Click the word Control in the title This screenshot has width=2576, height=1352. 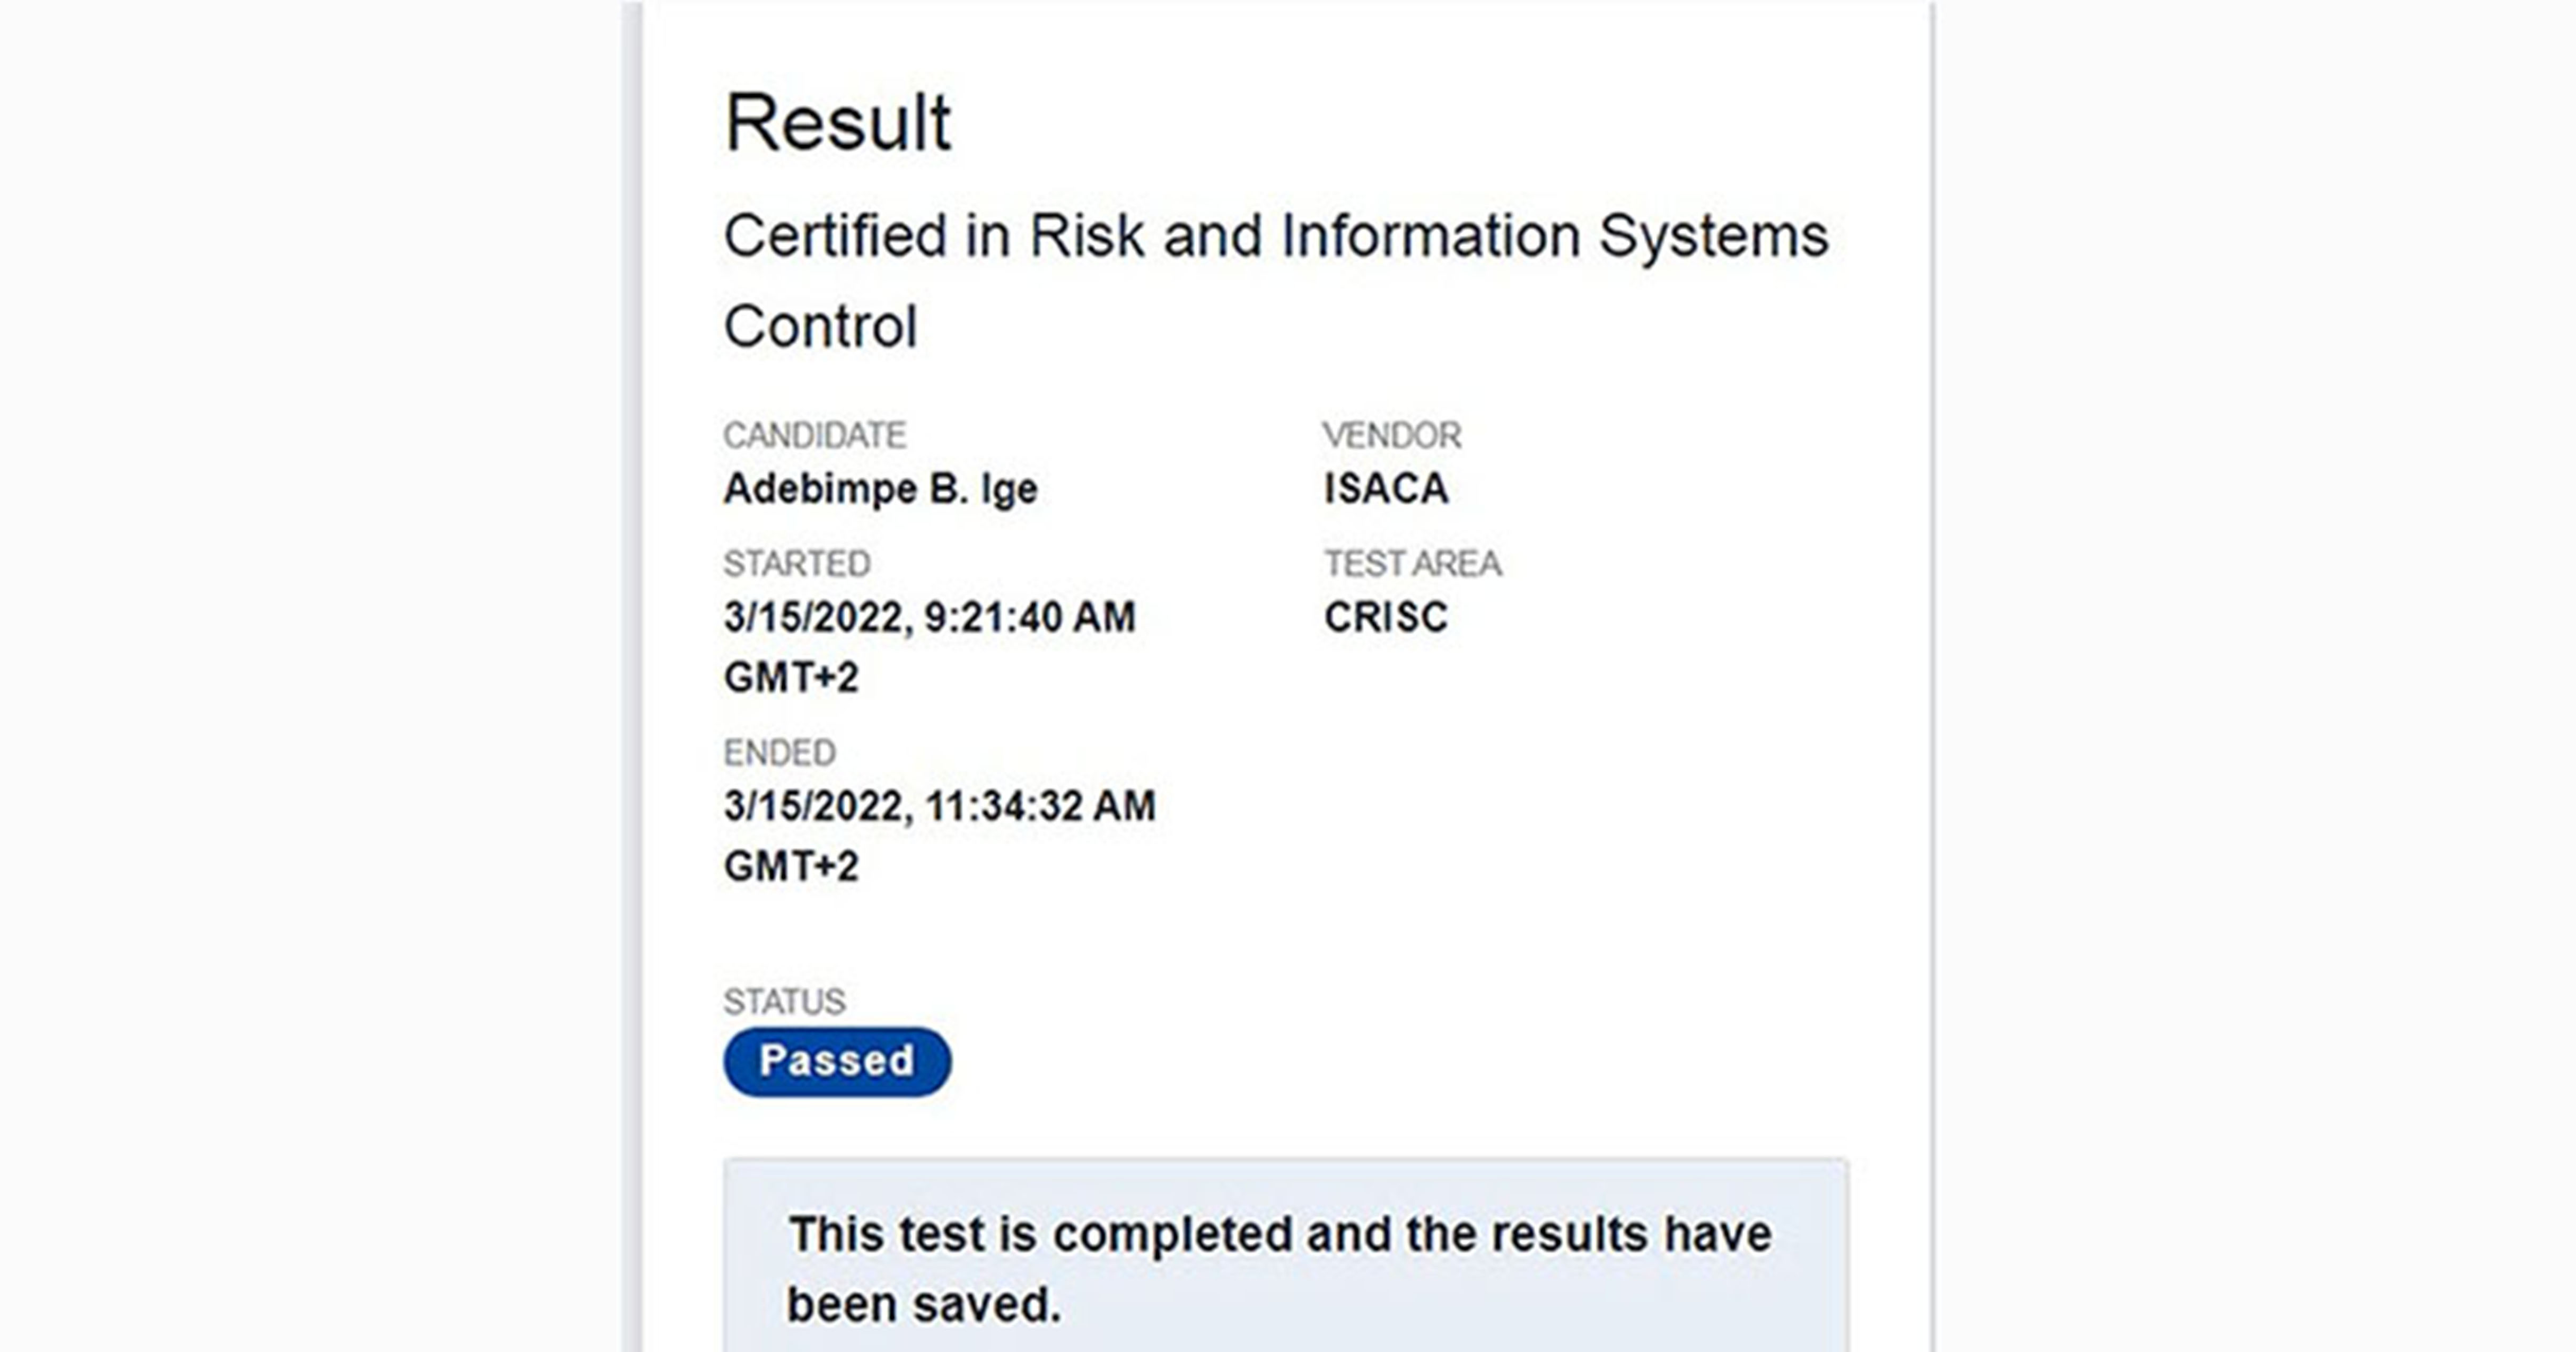[820, 327]
